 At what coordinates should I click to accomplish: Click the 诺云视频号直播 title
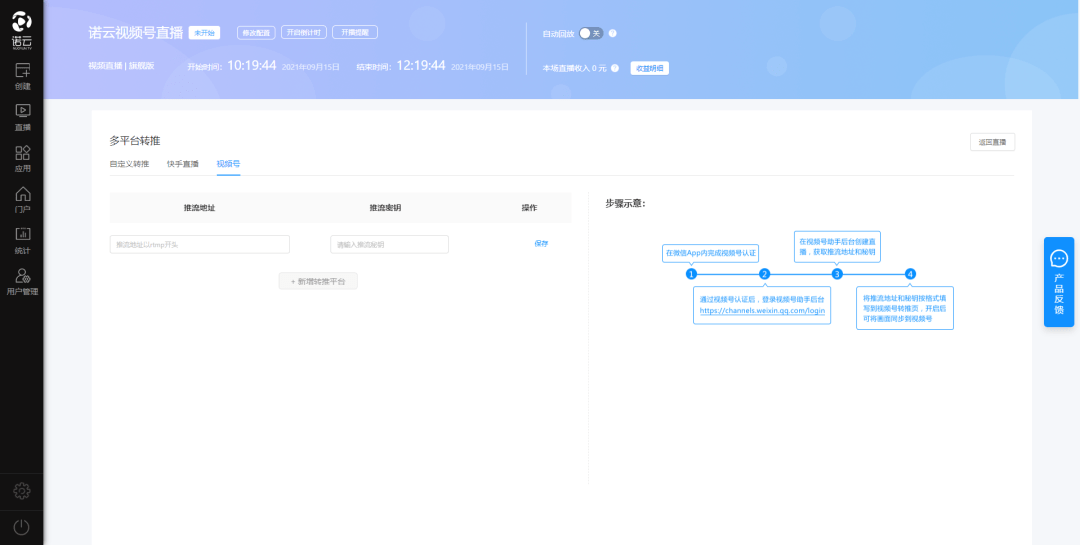click(136, 32)
